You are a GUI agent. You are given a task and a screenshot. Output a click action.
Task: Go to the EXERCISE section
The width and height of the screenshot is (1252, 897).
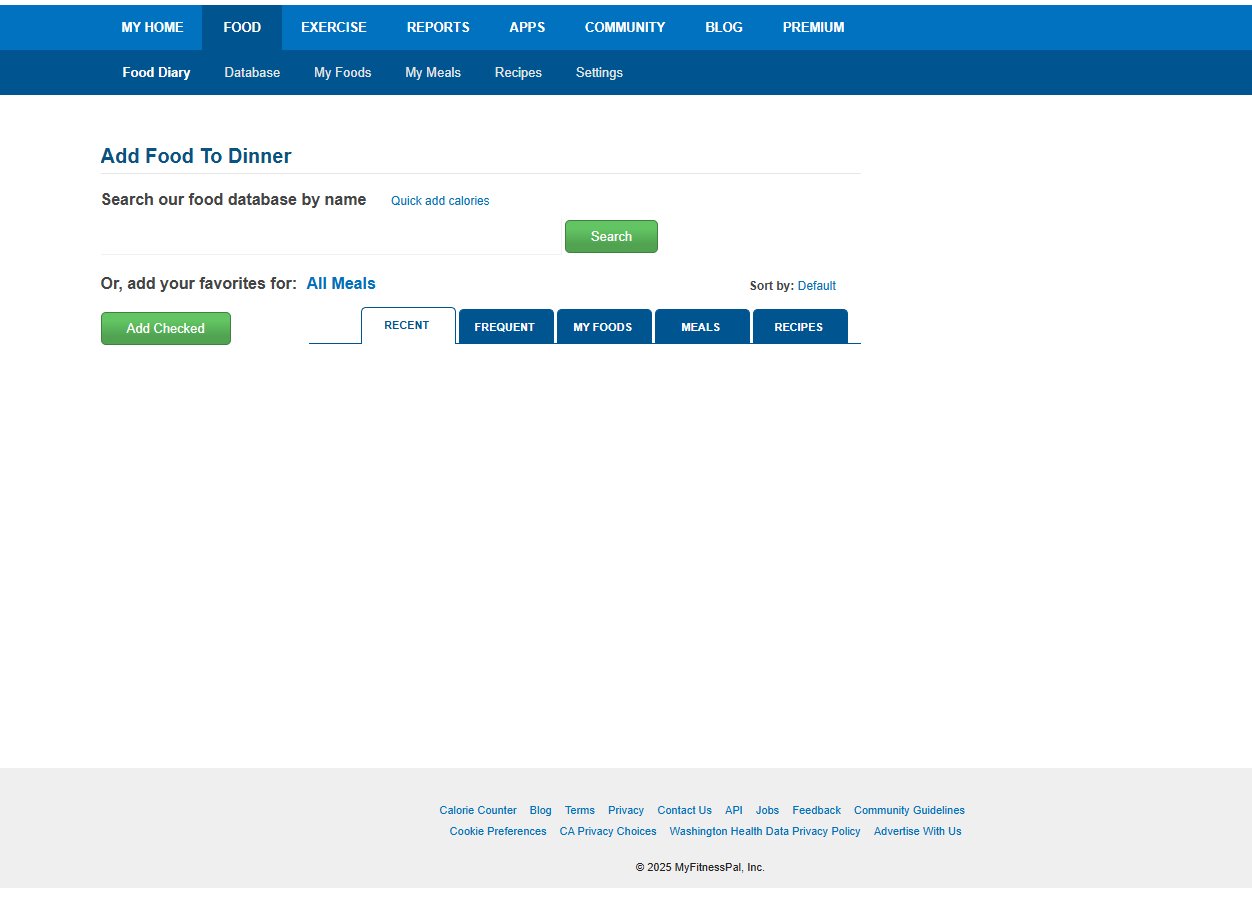point(334,27)
